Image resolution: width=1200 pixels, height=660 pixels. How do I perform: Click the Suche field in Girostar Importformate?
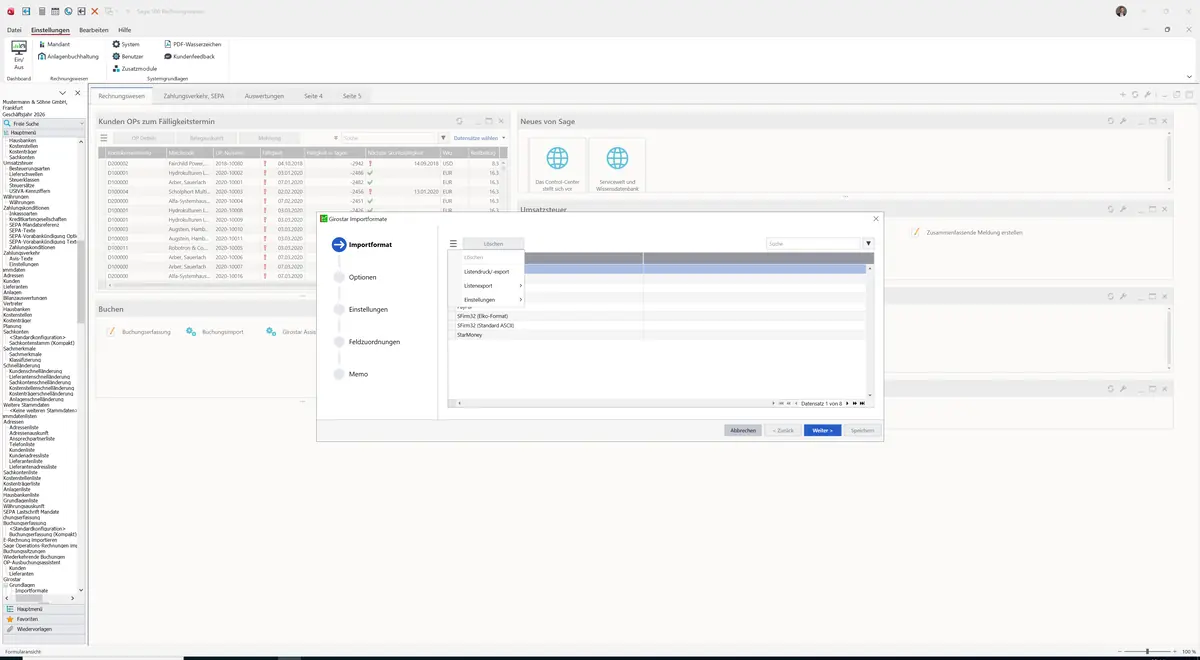pyautogui.click(x=813, y=243)
